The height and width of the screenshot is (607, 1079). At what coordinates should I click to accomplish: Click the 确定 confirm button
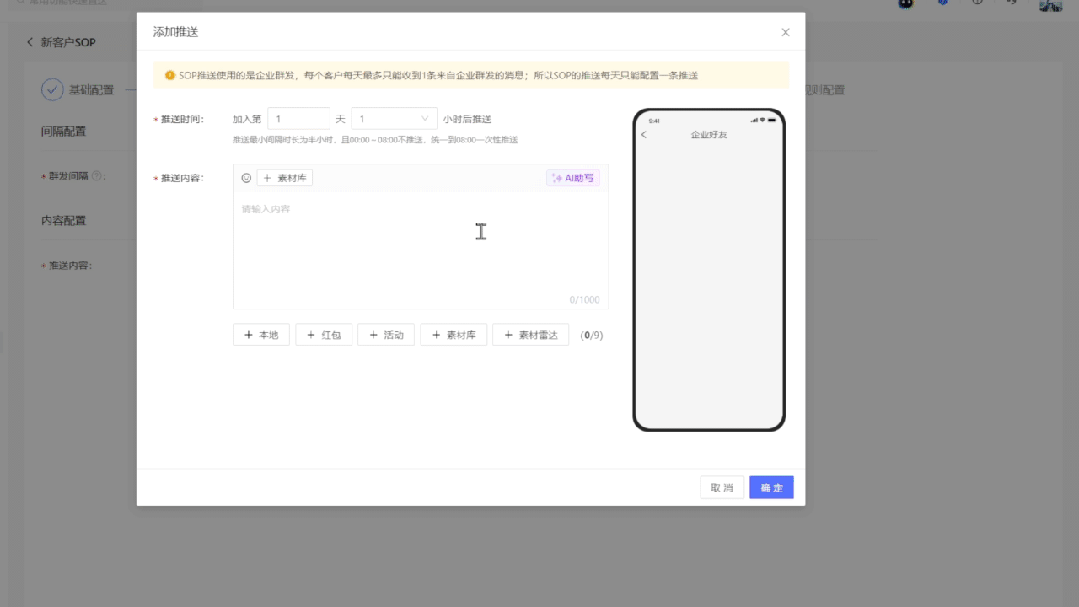(x=770, y=486)
